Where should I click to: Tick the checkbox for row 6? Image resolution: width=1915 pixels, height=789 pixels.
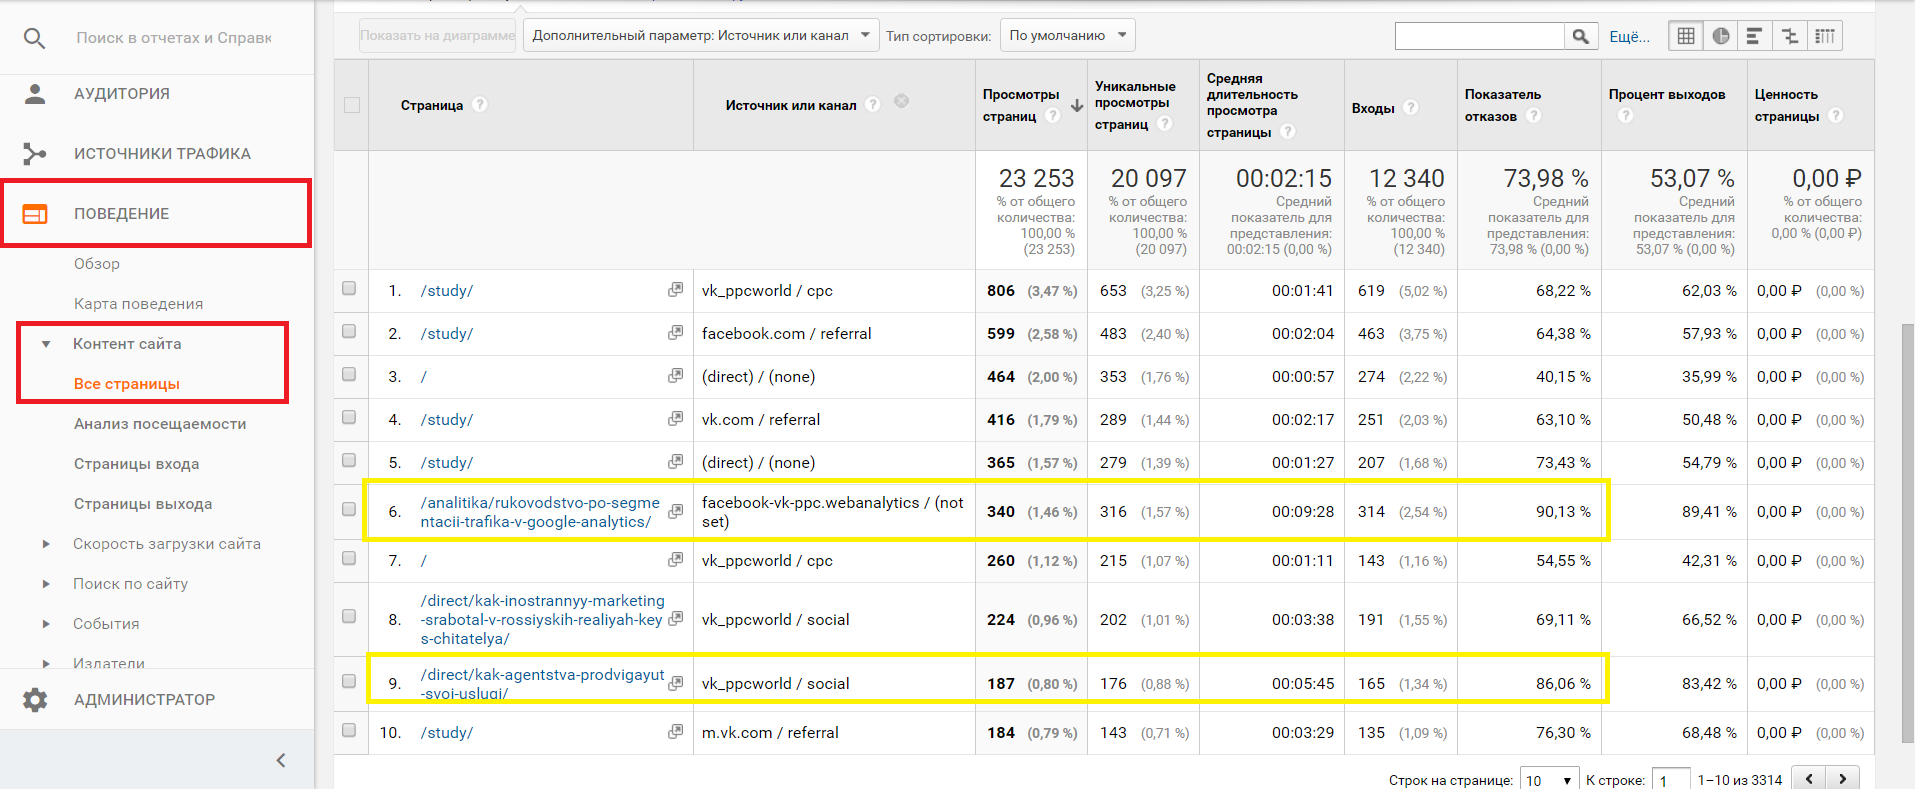349,509
